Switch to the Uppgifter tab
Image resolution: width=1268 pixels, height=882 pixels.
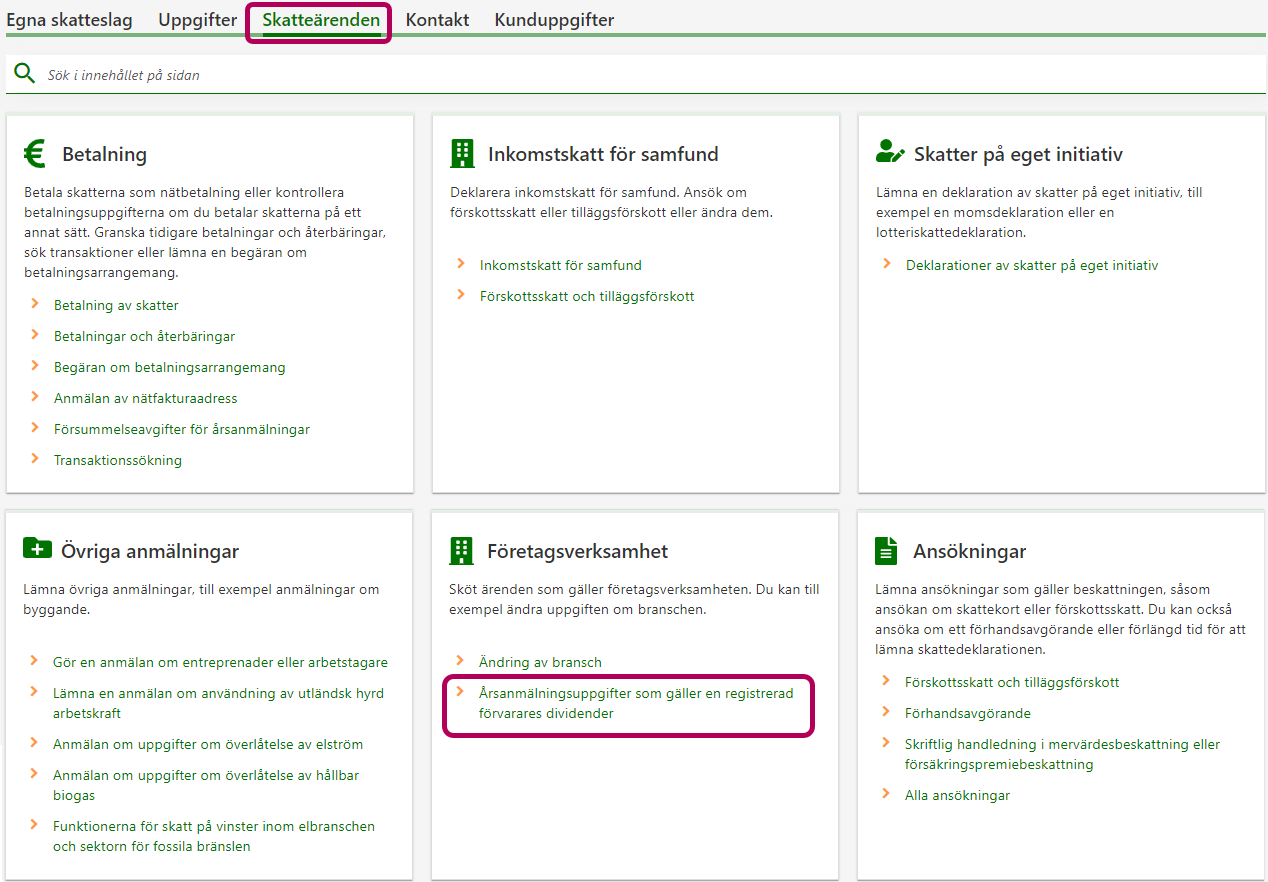click(198, 20)
